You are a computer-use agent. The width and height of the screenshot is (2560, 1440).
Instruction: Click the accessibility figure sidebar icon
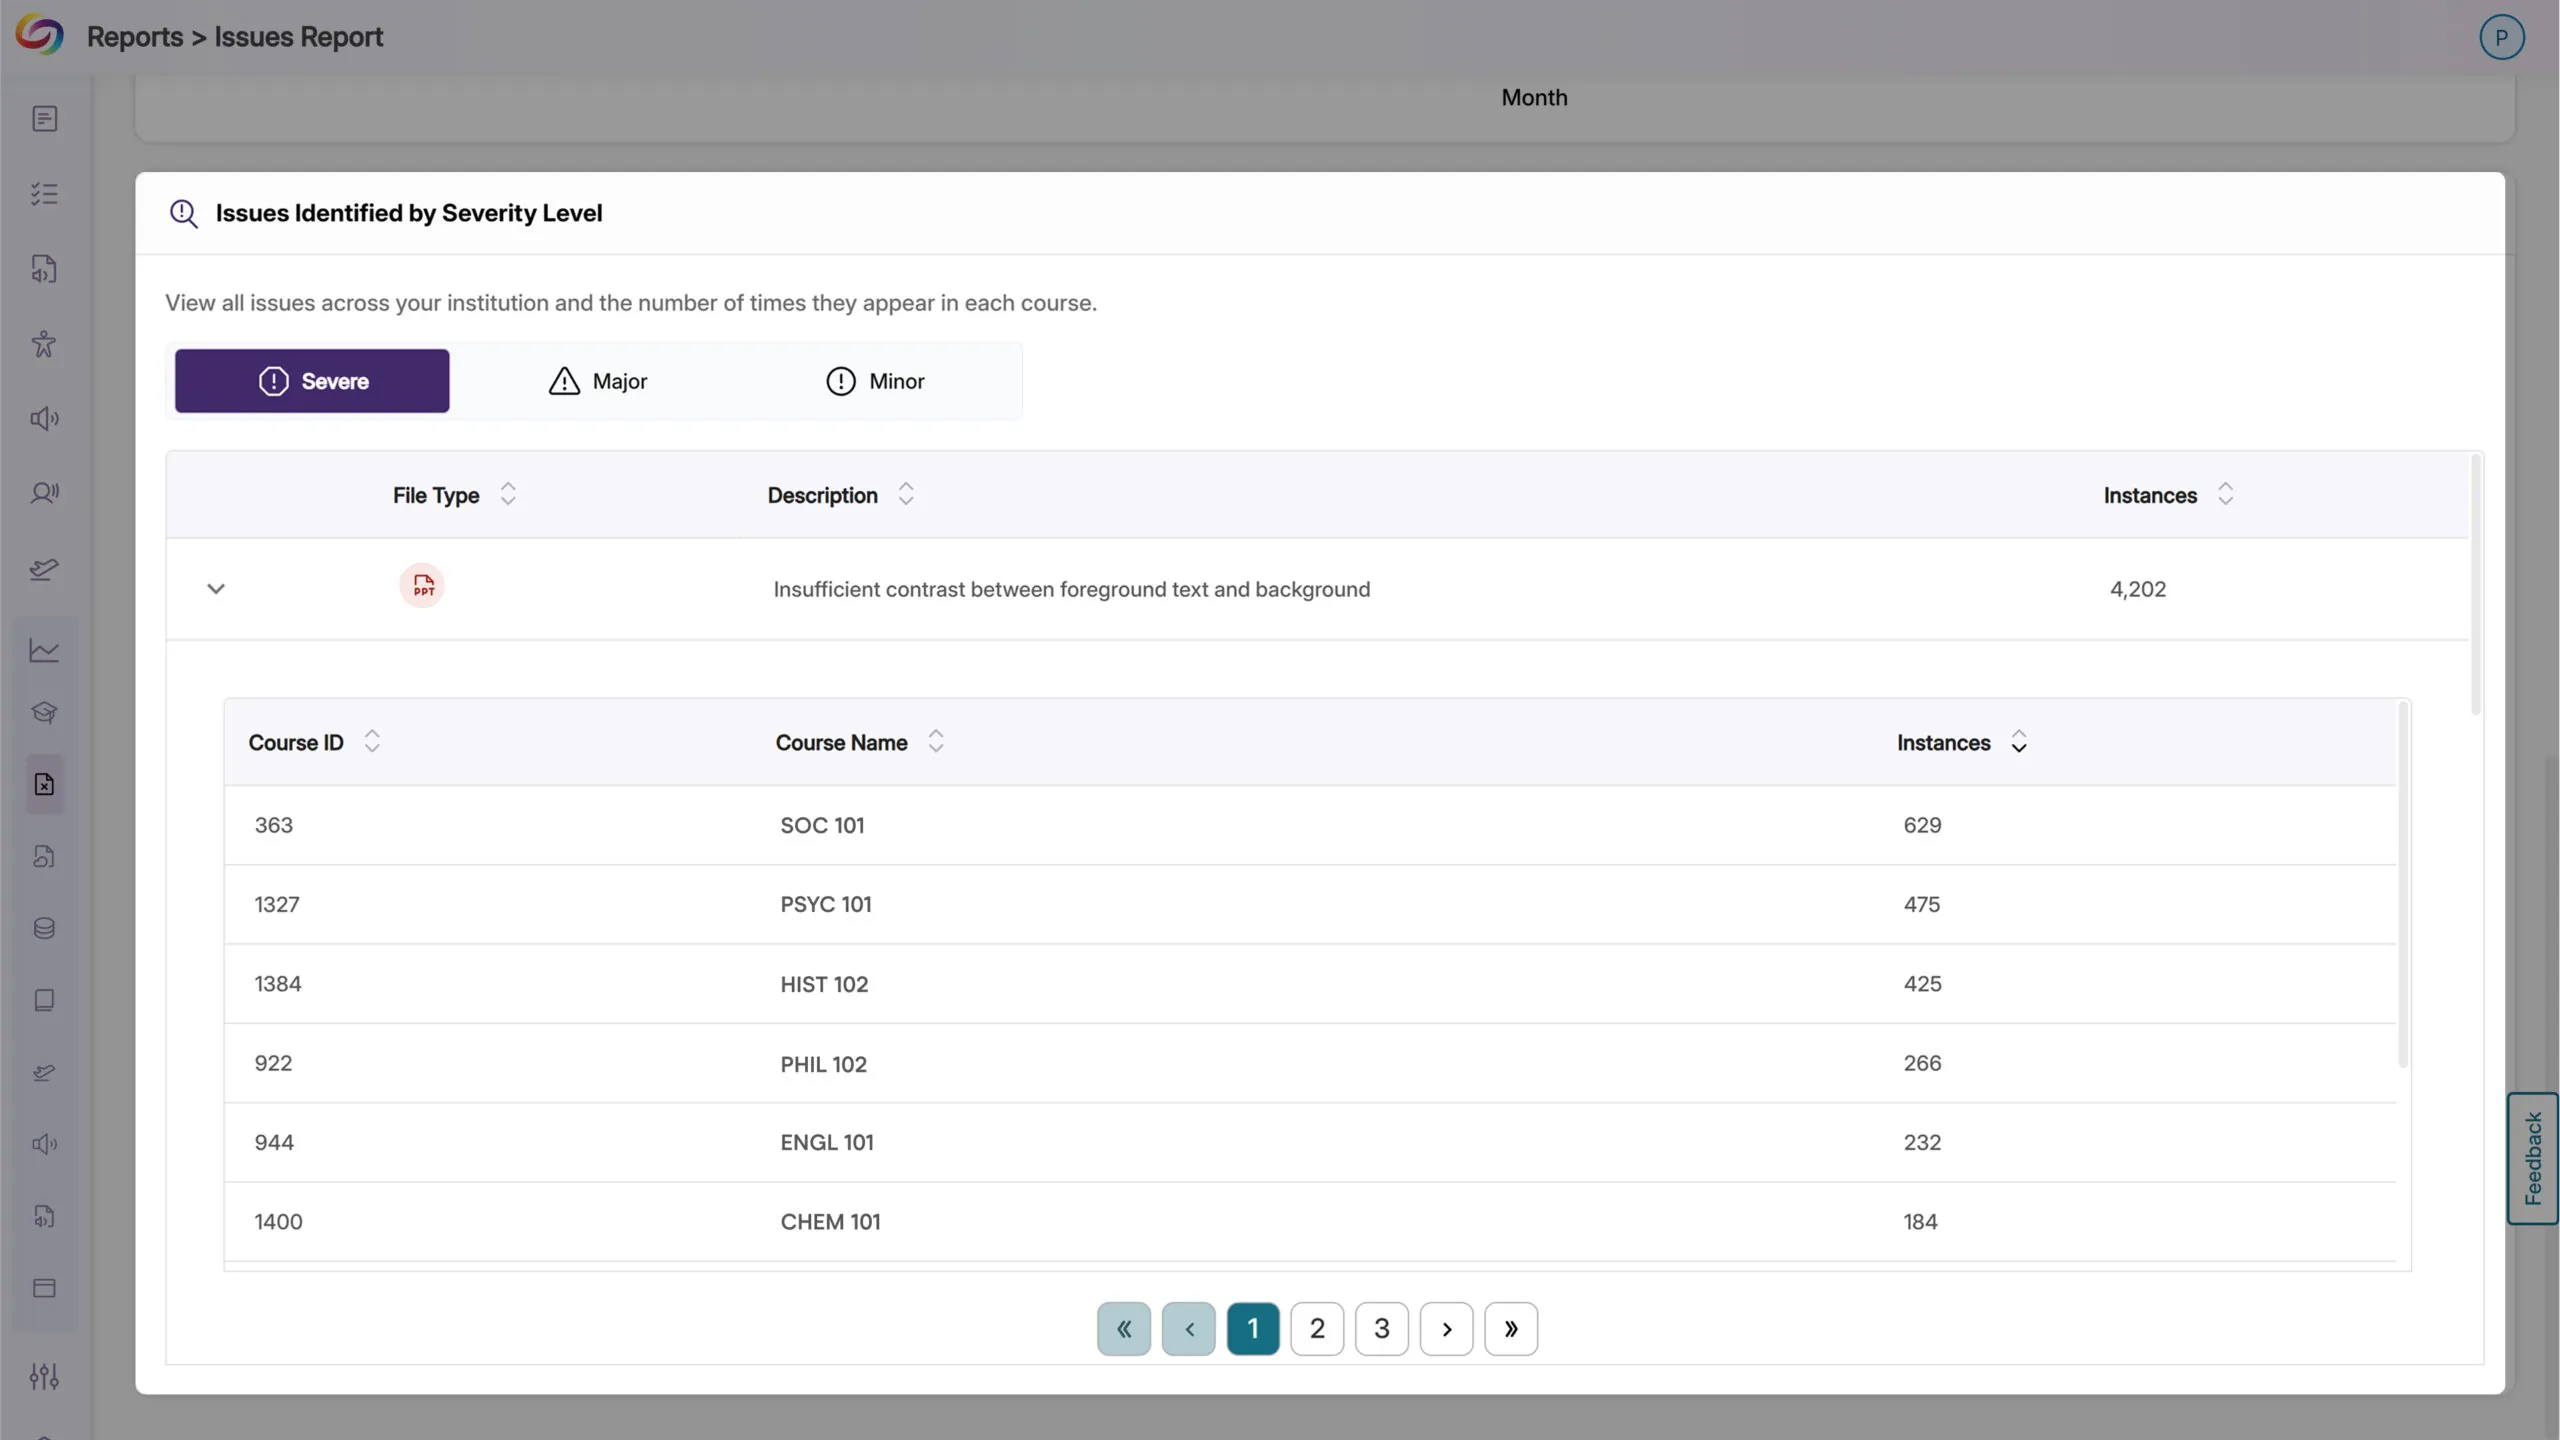[44, 344]
